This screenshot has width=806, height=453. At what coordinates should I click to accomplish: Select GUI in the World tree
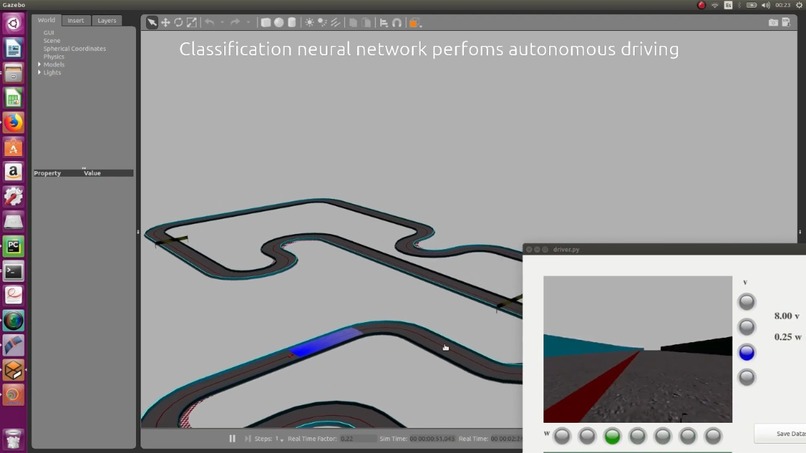[49, 32]
